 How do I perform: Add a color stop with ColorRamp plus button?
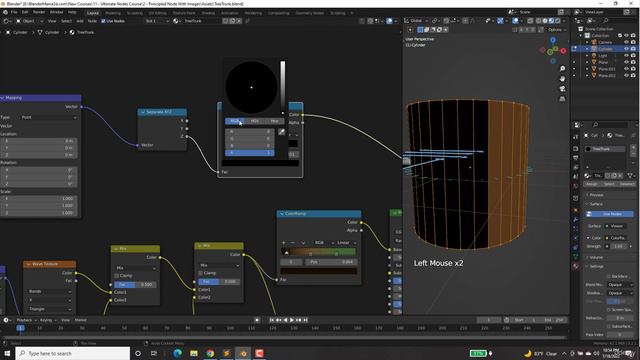pos(284,243)
